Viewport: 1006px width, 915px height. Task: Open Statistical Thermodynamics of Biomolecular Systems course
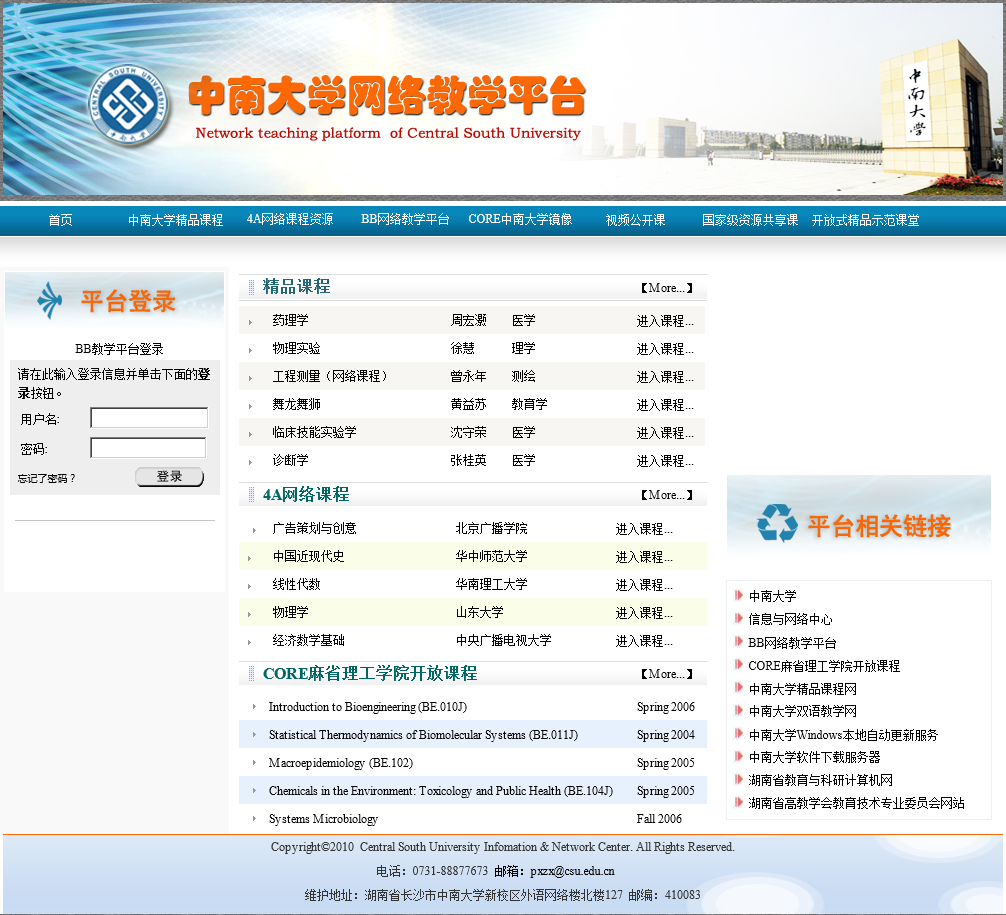[x=423, y=735]
